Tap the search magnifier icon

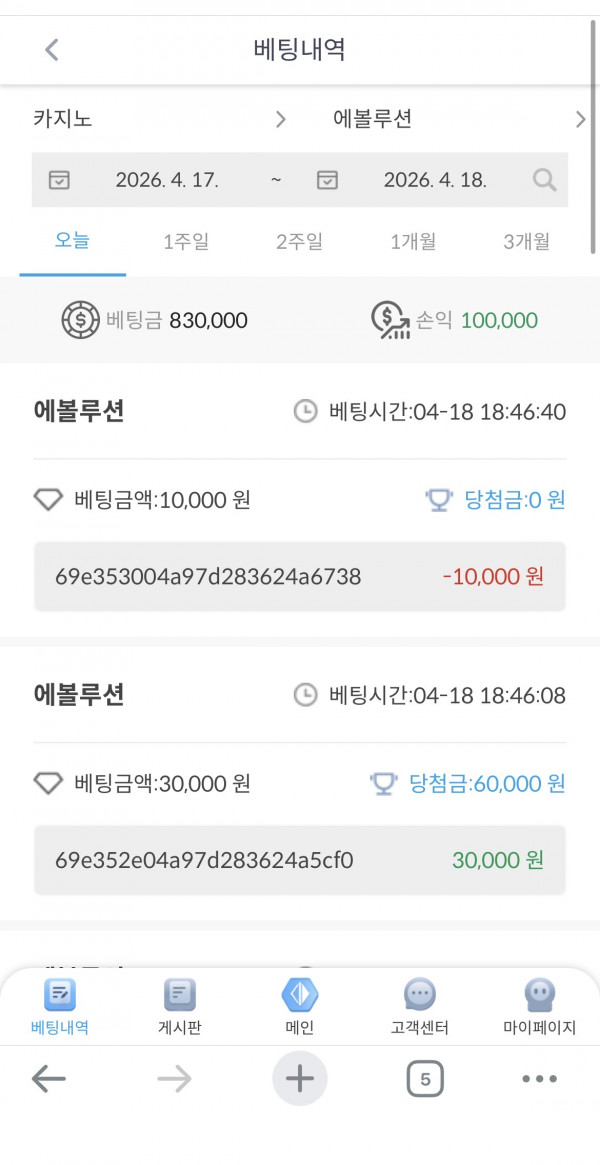point(543,180)
